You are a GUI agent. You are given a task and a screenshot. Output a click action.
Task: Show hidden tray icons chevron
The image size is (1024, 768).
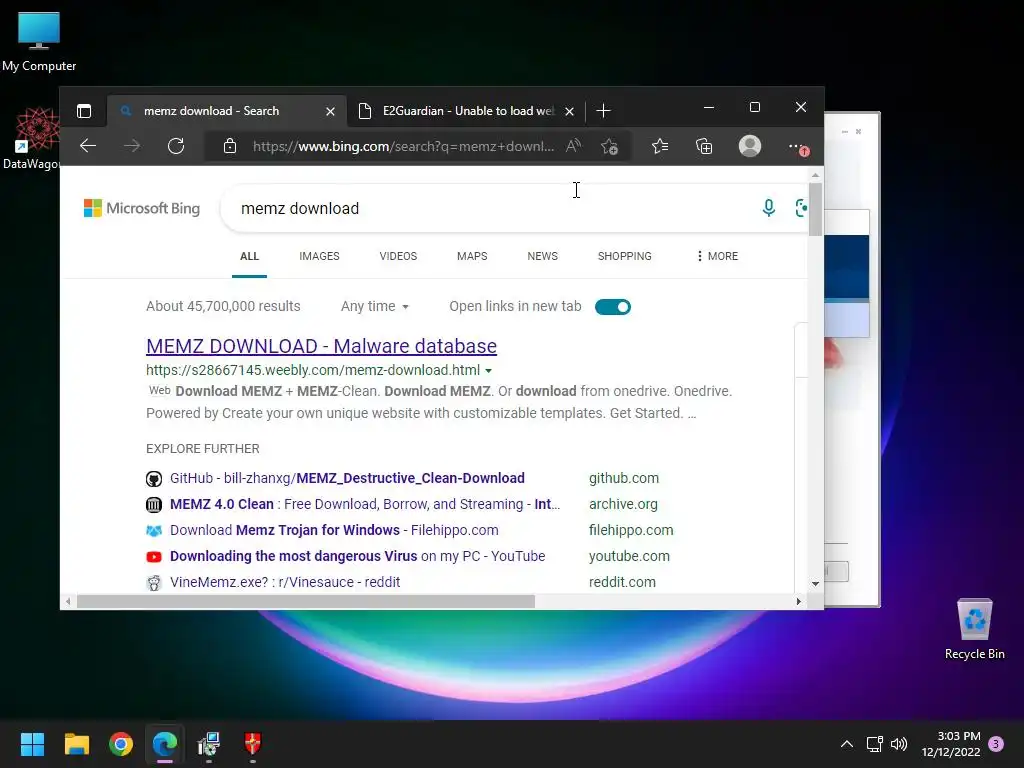[846, 744]
